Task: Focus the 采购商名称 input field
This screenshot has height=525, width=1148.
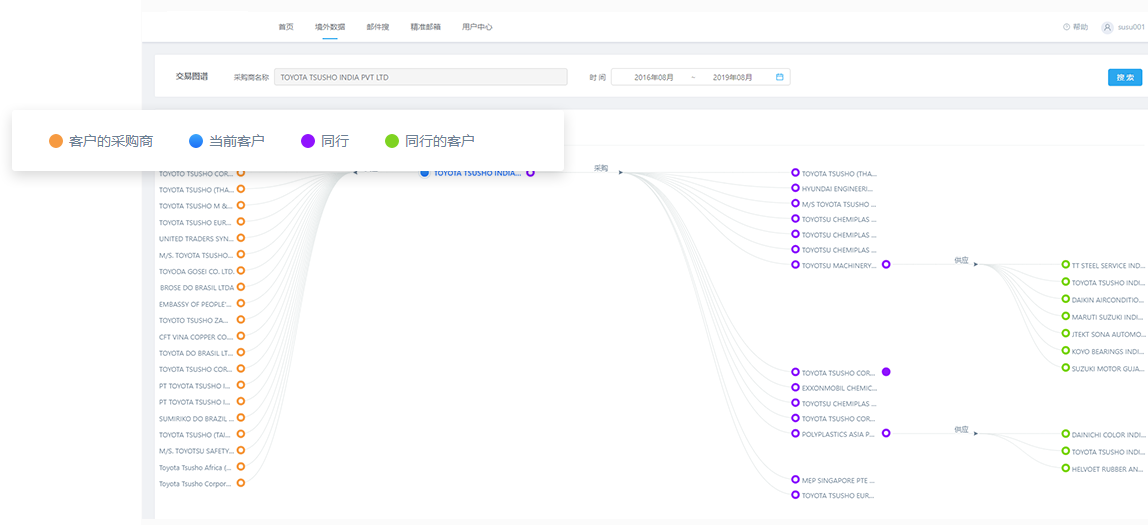Action: pyautogui.click(x=420, y=77)
